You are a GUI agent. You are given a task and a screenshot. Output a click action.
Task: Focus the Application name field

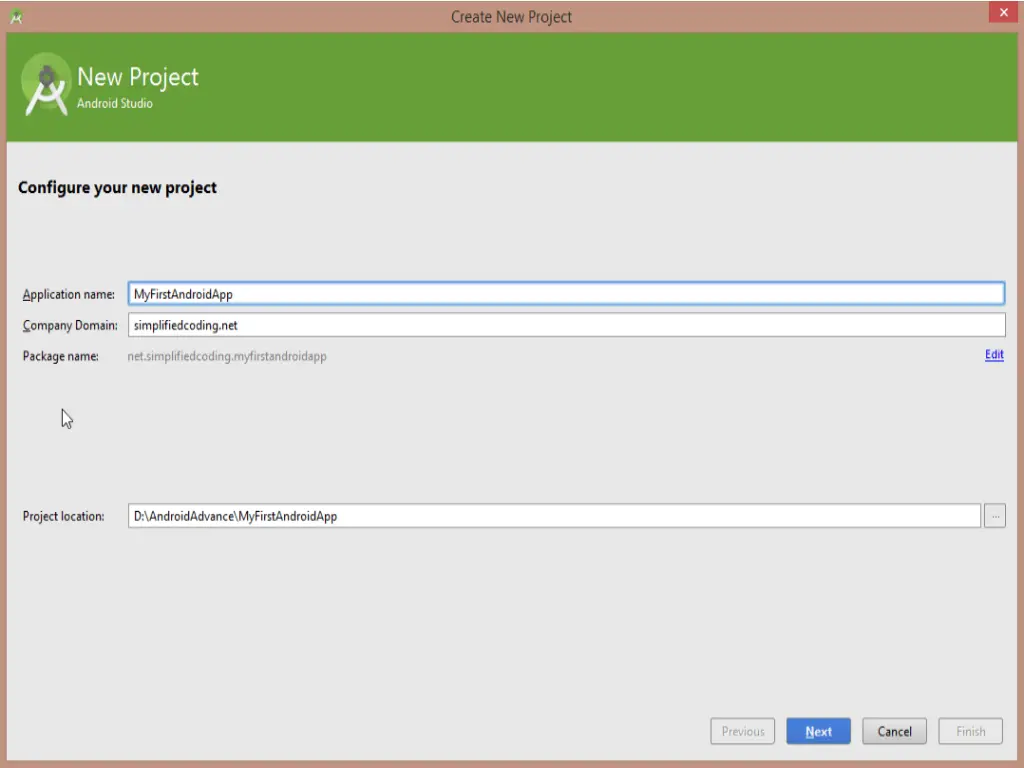coord(566,294)
